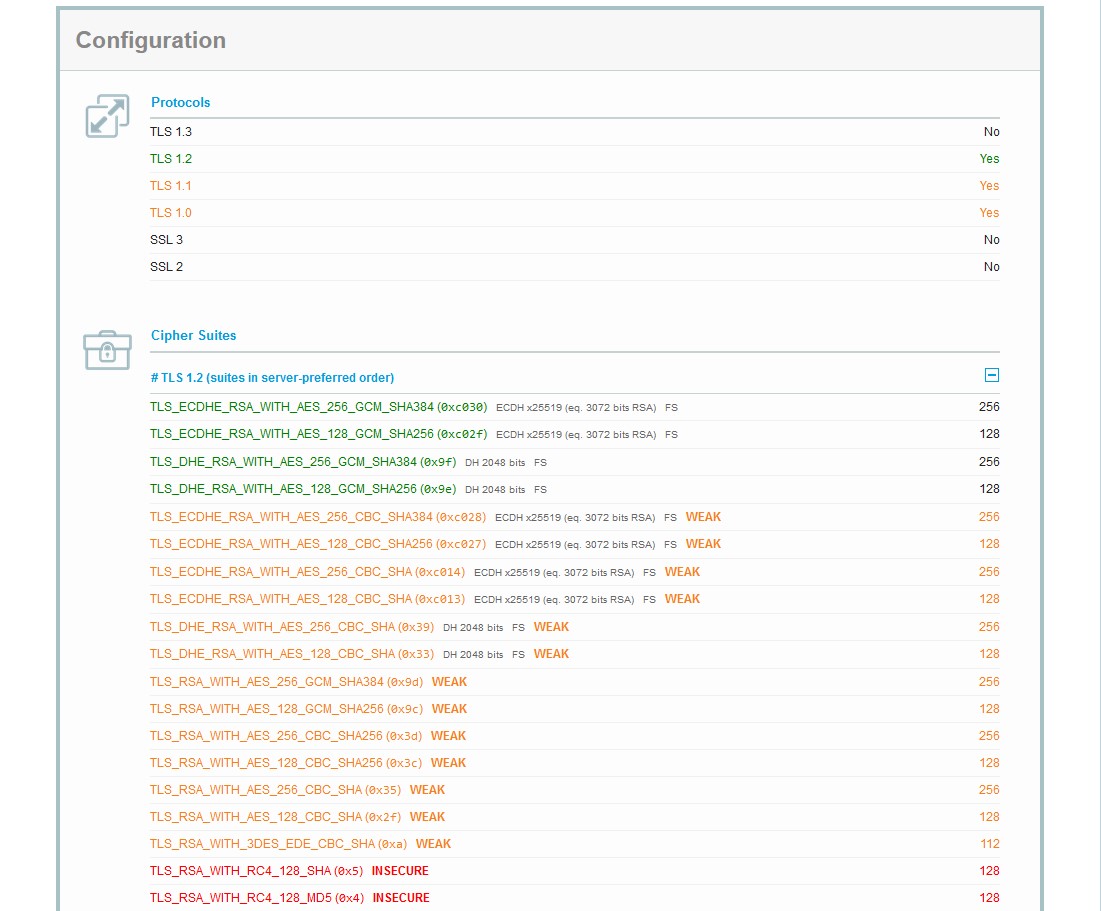Select suite TLS_ECDHE_RSA_WITH_AES_256_CBC_SHA384 (0xc028)
Image resolution: width=1101 pixels, height=911 pixels.
(x=317, y=517)
